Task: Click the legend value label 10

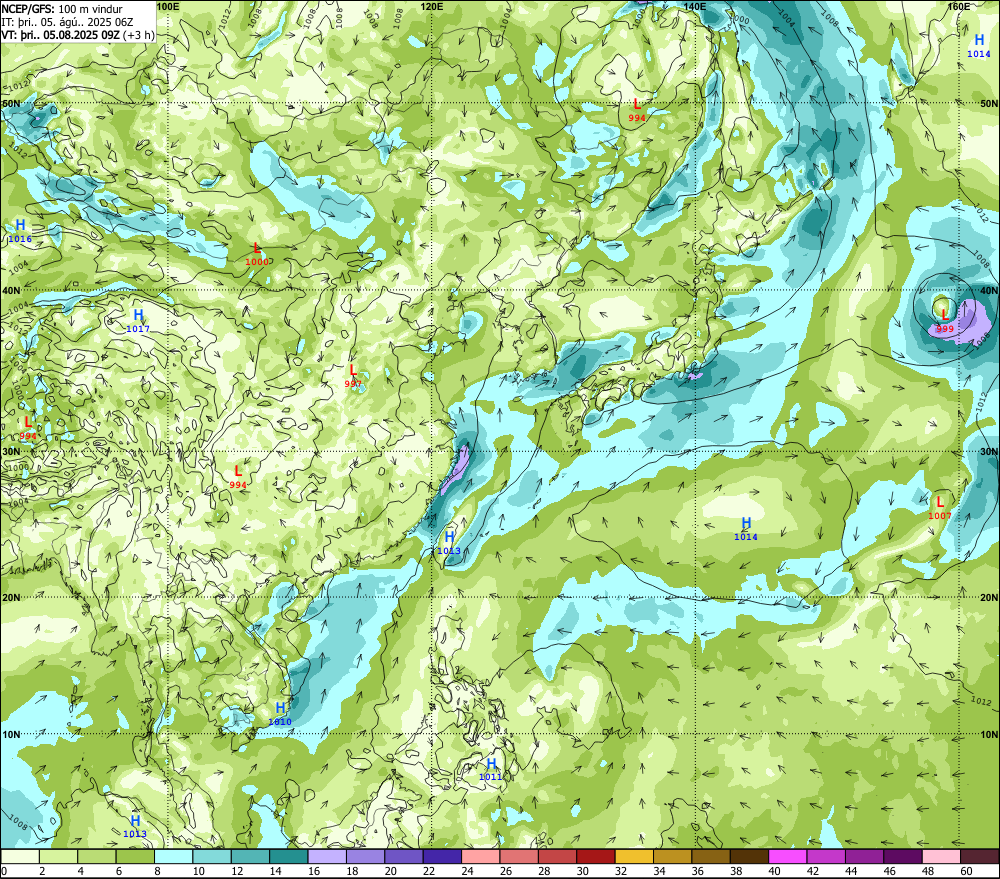Action: point(198,871)
